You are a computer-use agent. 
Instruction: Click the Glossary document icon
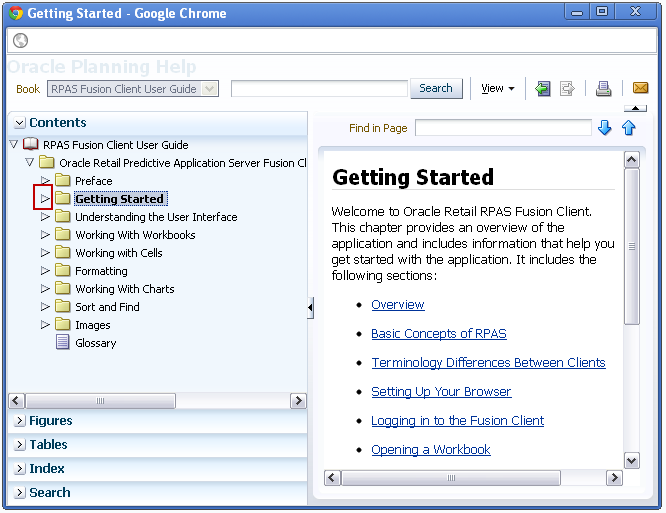pyautogui.click(x=63, y=342)
